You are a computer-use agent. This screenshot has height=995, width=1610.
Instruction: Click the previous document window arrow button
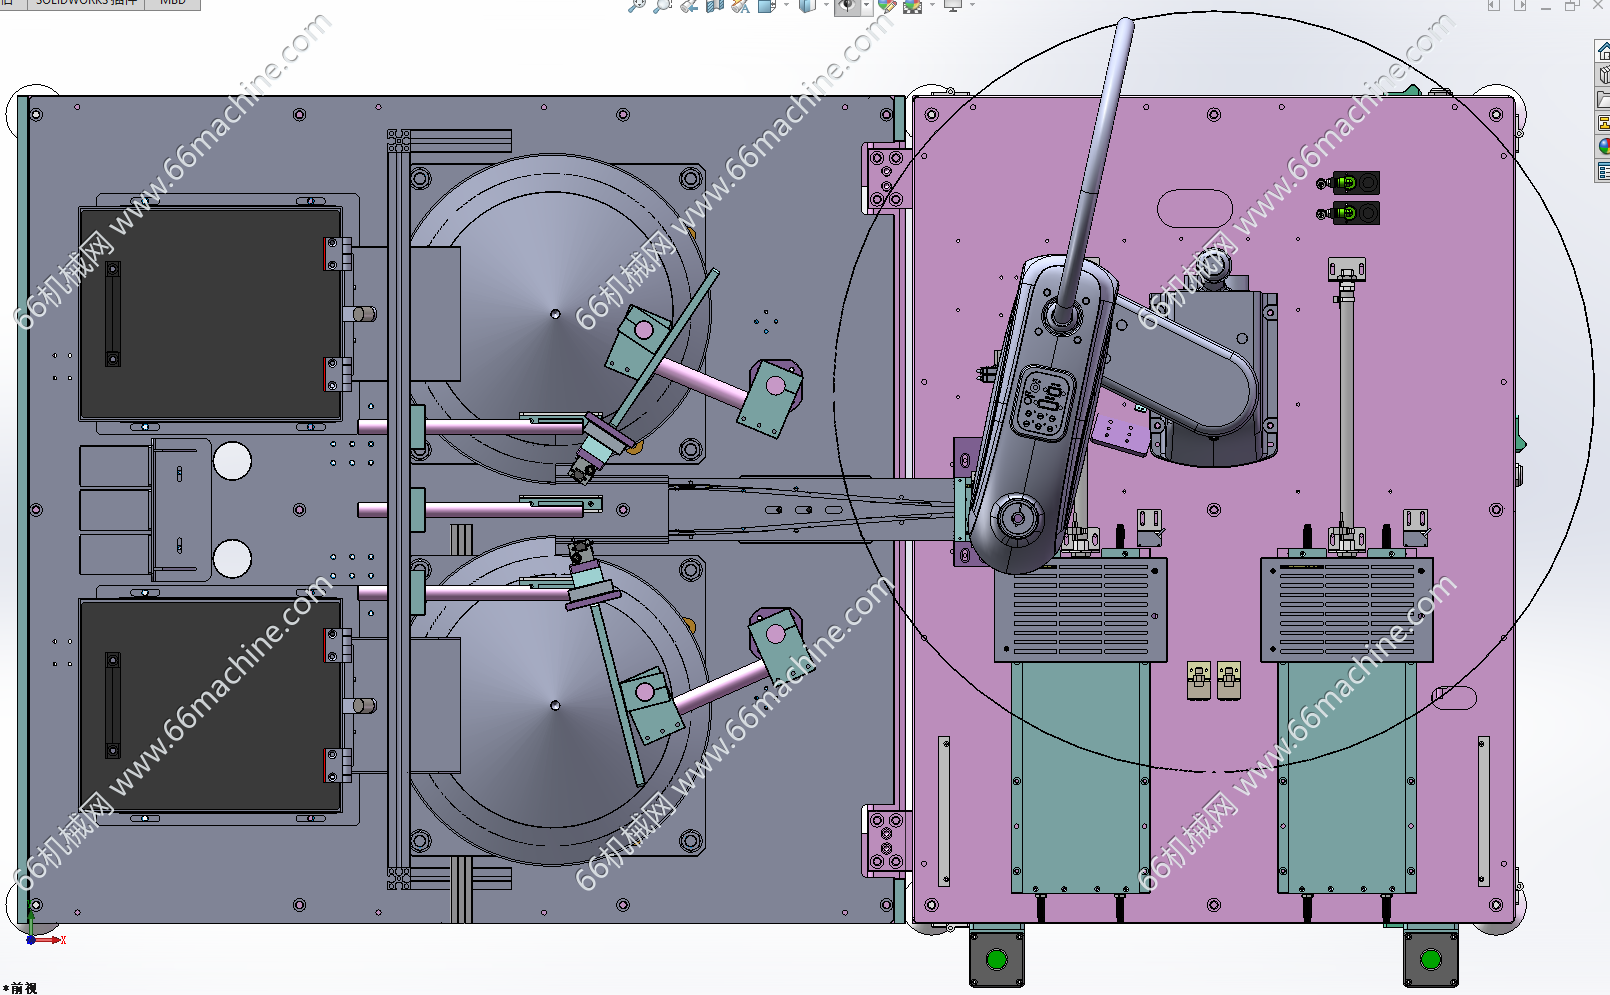(x=1493, y=5)
